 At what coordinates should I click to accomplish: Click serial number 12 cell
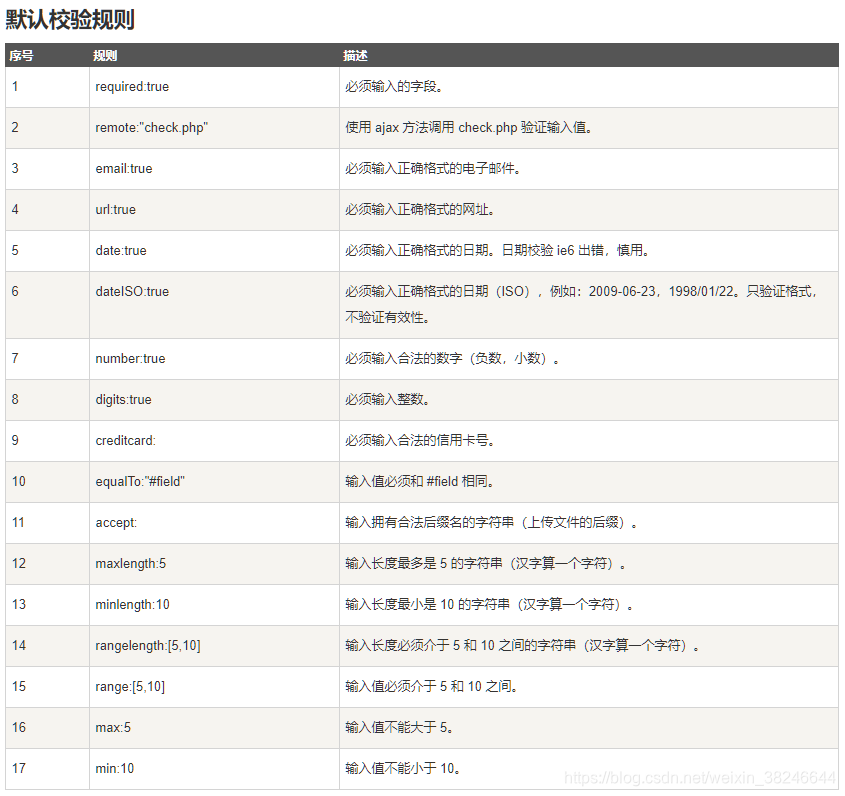[x=47, y=564]
